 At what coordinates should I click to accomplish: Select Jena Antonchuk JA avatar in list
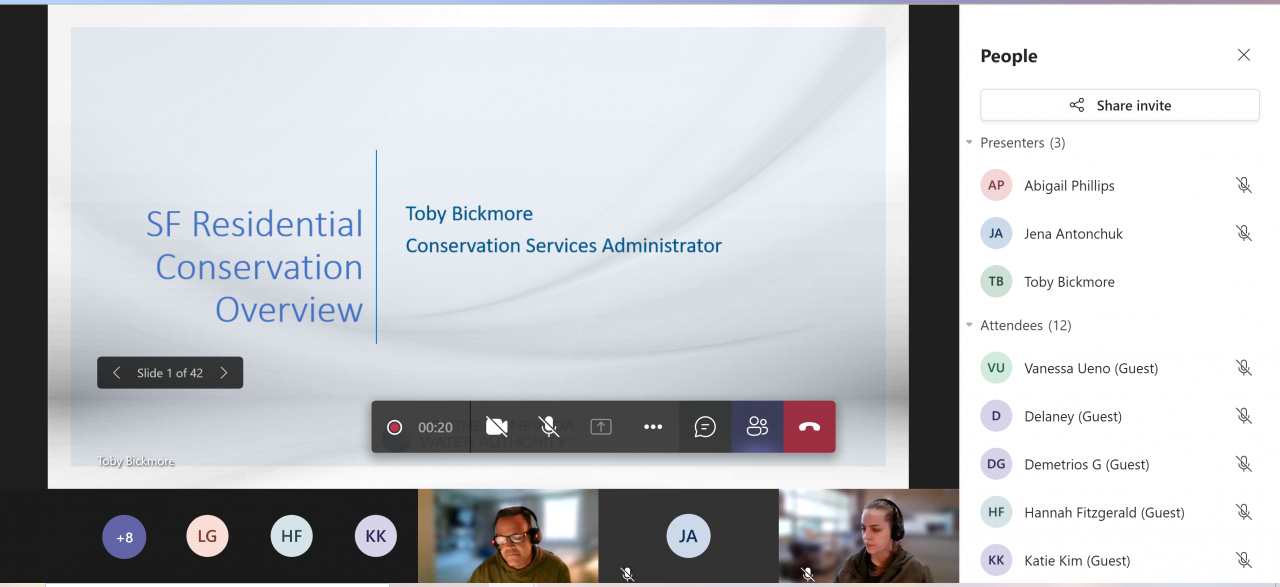(x=996, y=233)
